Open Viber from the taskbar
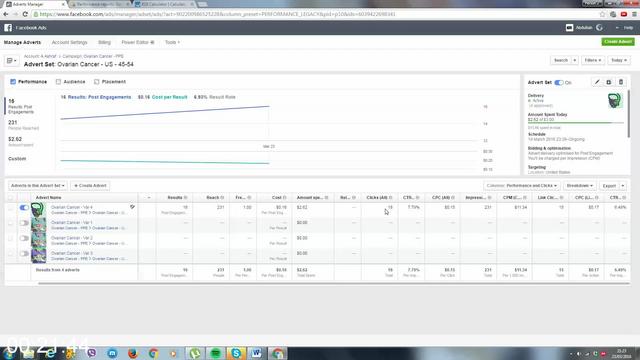The height and width of the screenshot is (360, 640). pyautogui.click(x=91, y=353)
